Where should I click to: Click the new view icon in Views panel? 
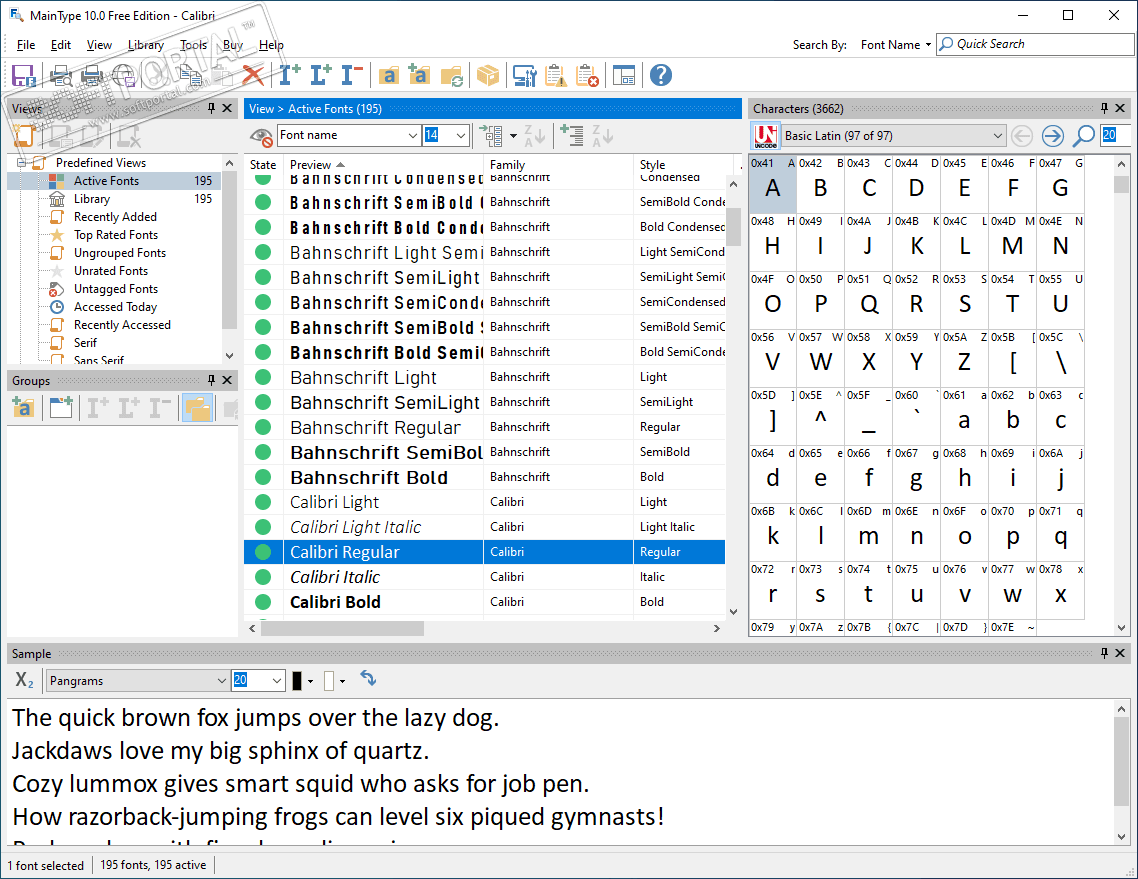(24, 136)
